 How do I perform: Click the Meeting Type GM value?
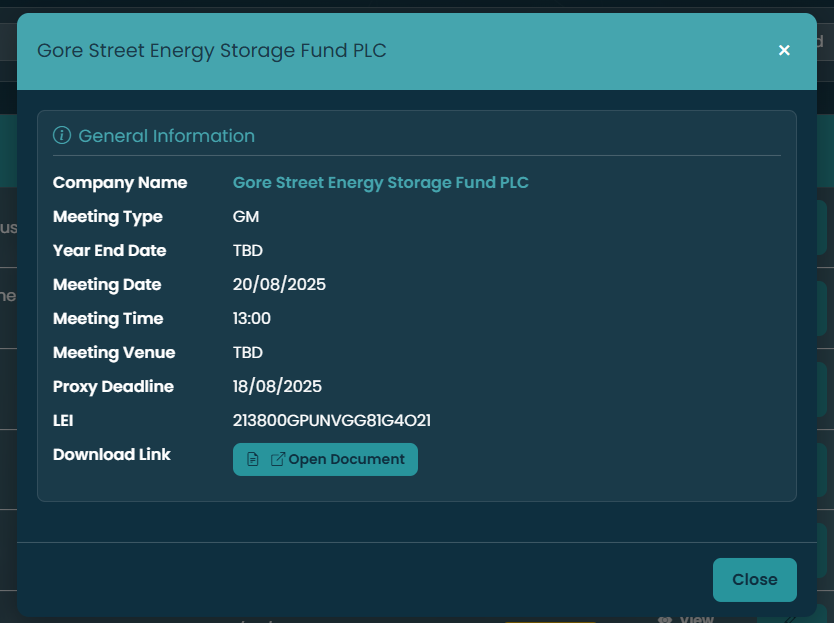(x=245, y=216)
